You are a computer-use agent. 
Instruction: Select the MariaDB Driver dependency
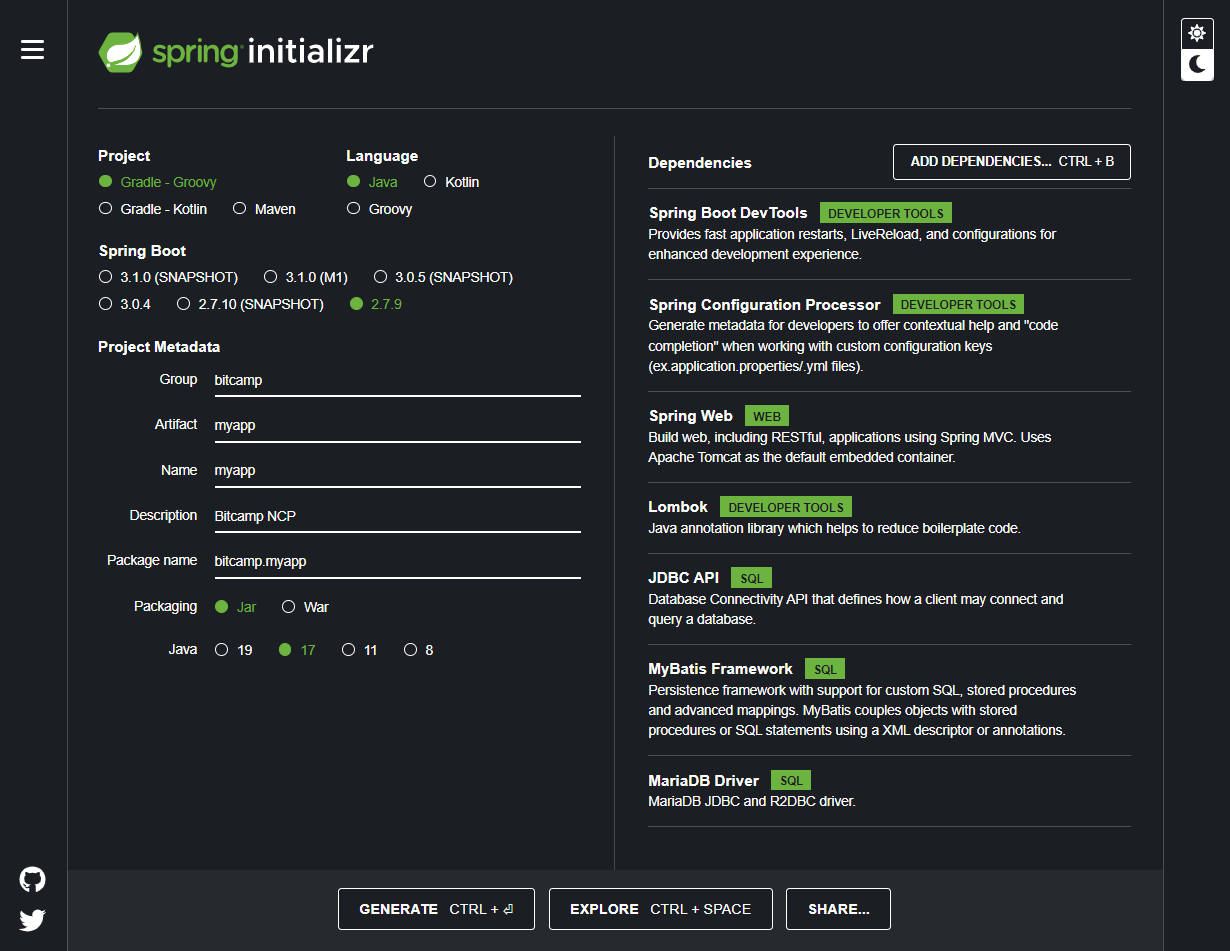(889, 790)
